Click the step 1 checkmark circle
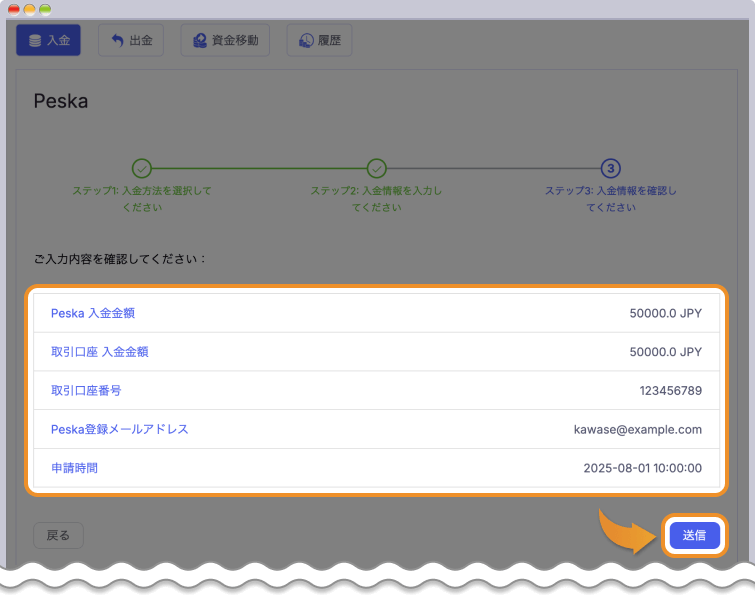755x598 pixels. 142,169
